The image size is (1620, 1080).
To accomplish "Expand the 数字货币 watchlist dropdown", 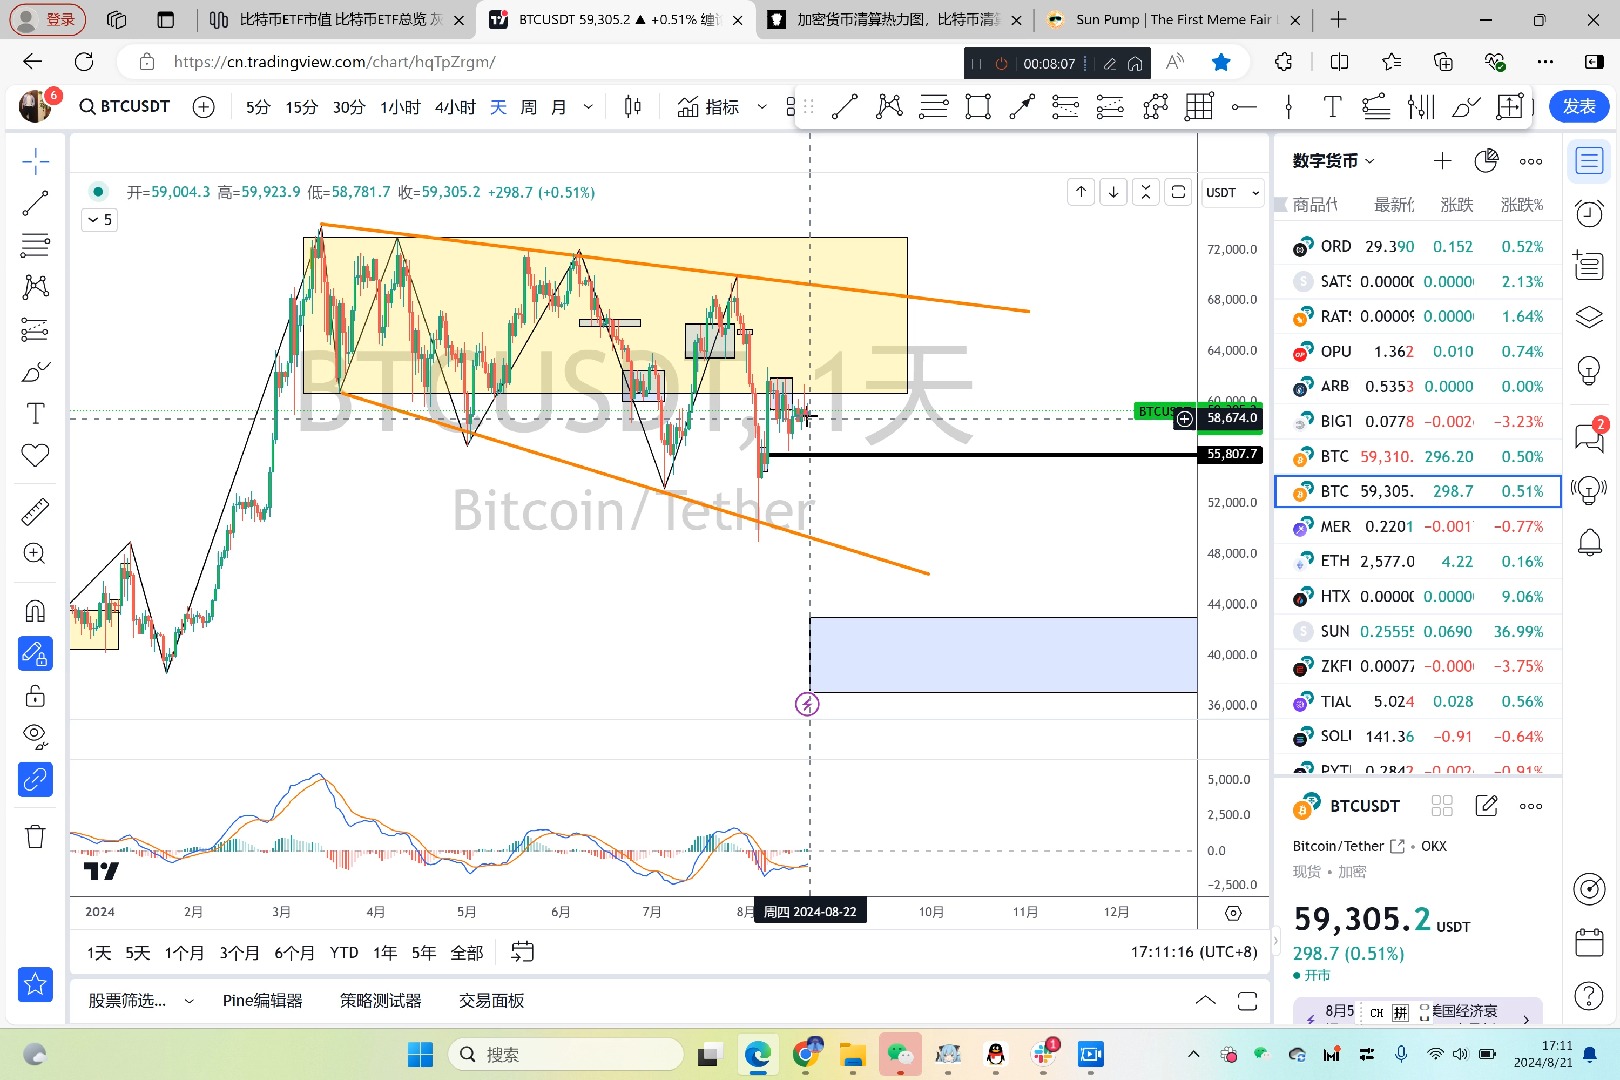I will [1333, 161].
